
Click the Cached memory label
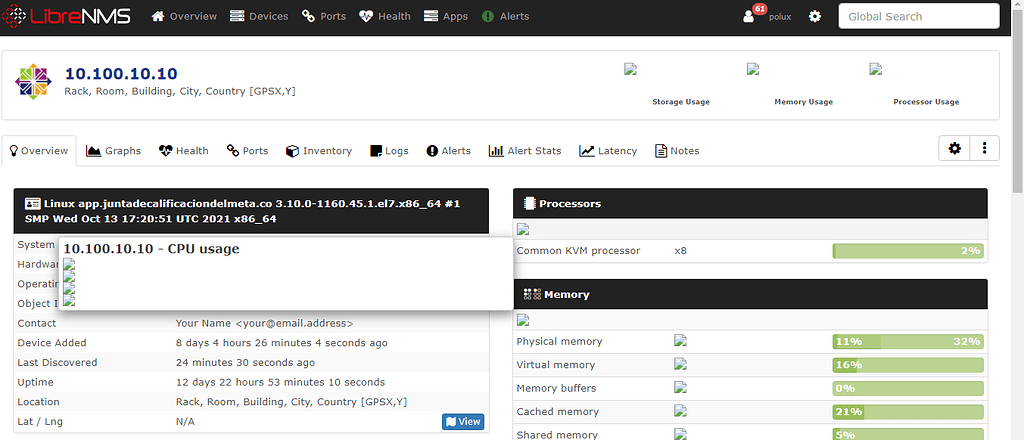pos(558,412)
